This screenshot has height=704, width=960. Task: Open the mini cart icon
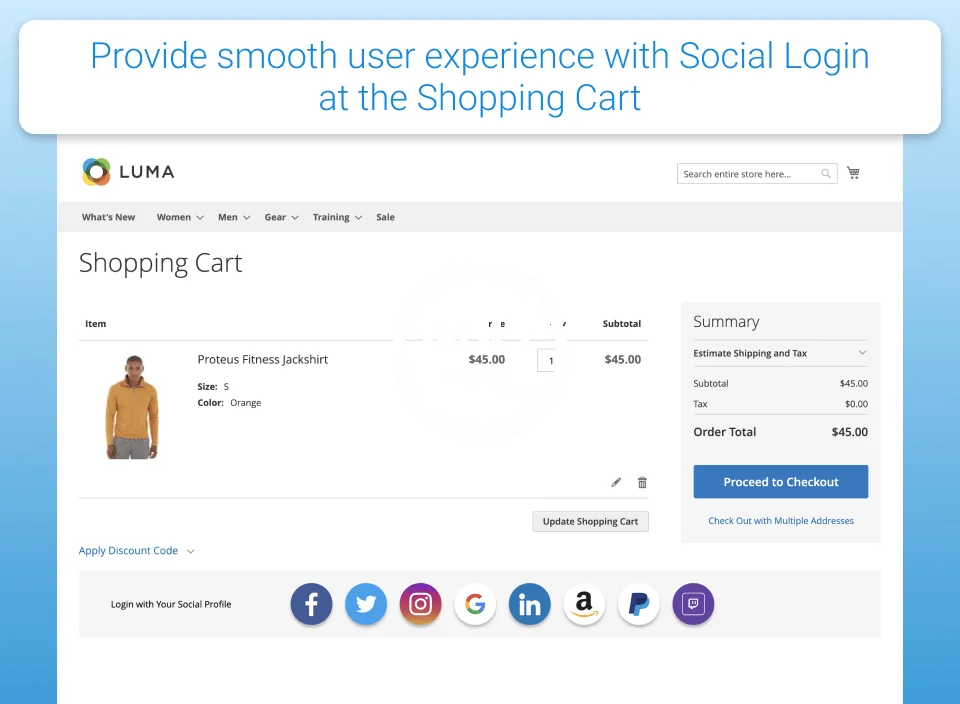coord(853,173)
